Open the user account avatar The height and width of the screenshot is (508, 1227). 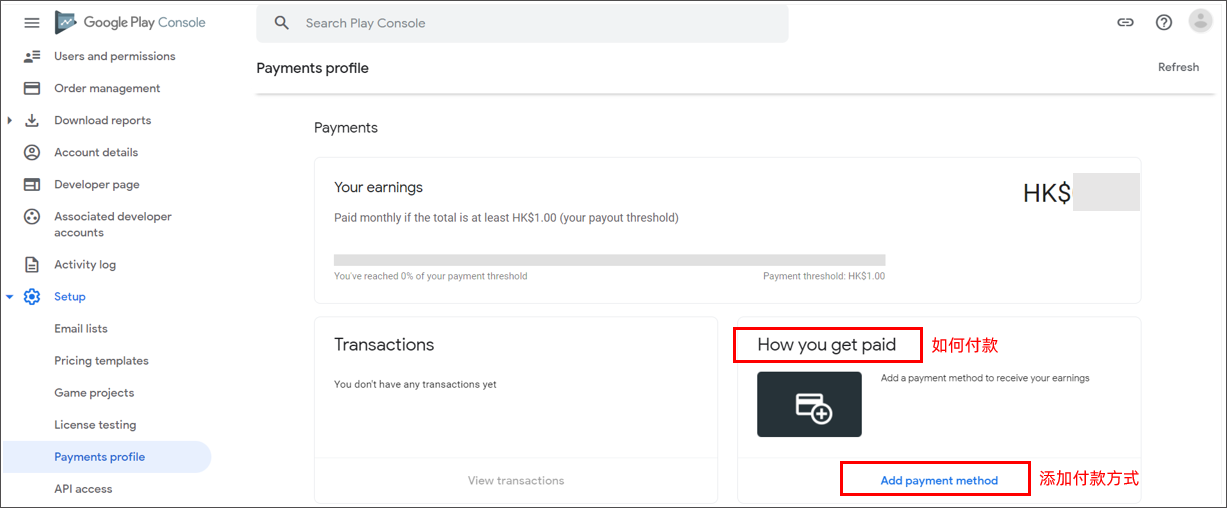click(x=1200, y=21)
